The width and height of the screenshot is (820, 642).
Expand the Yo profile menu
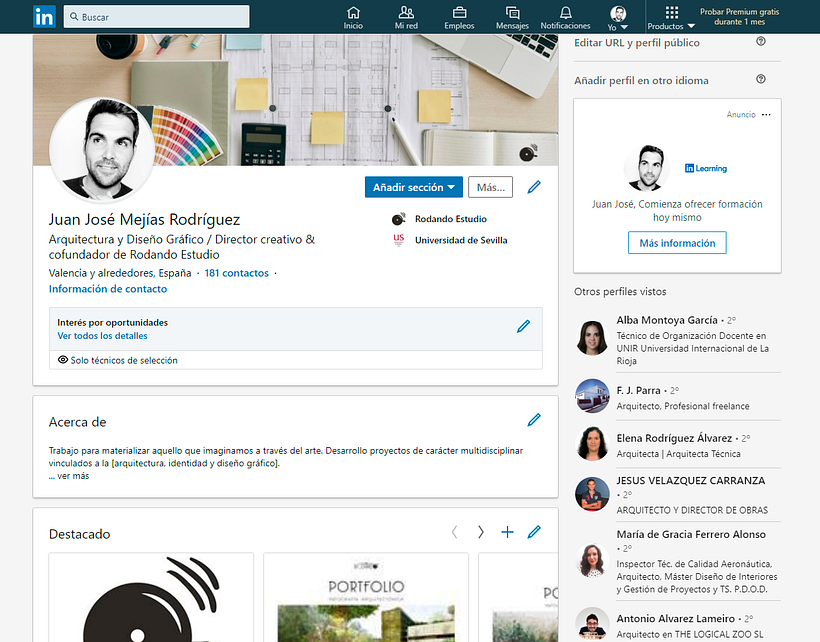pos(619,17)
